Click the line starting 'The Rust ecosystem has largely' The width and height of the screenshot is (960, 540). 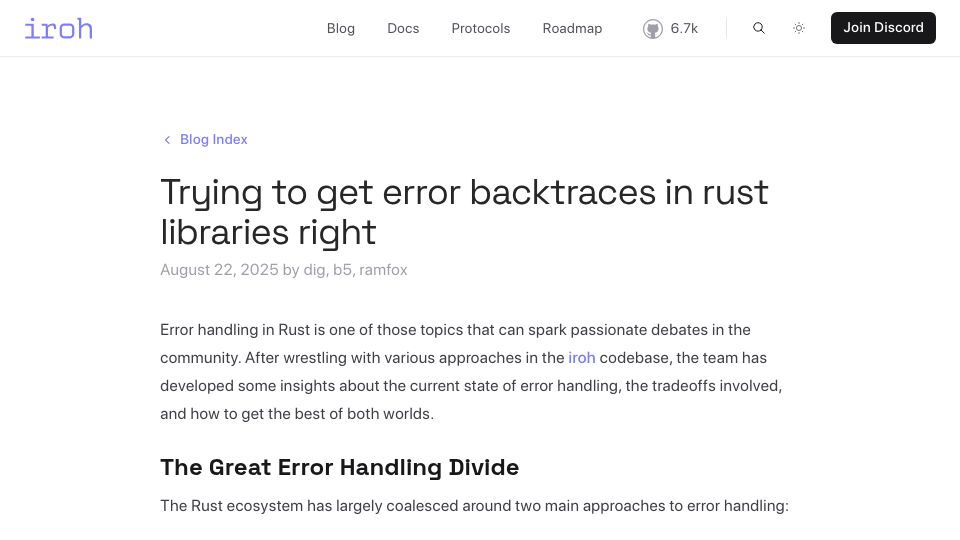[x=474, y=506]
